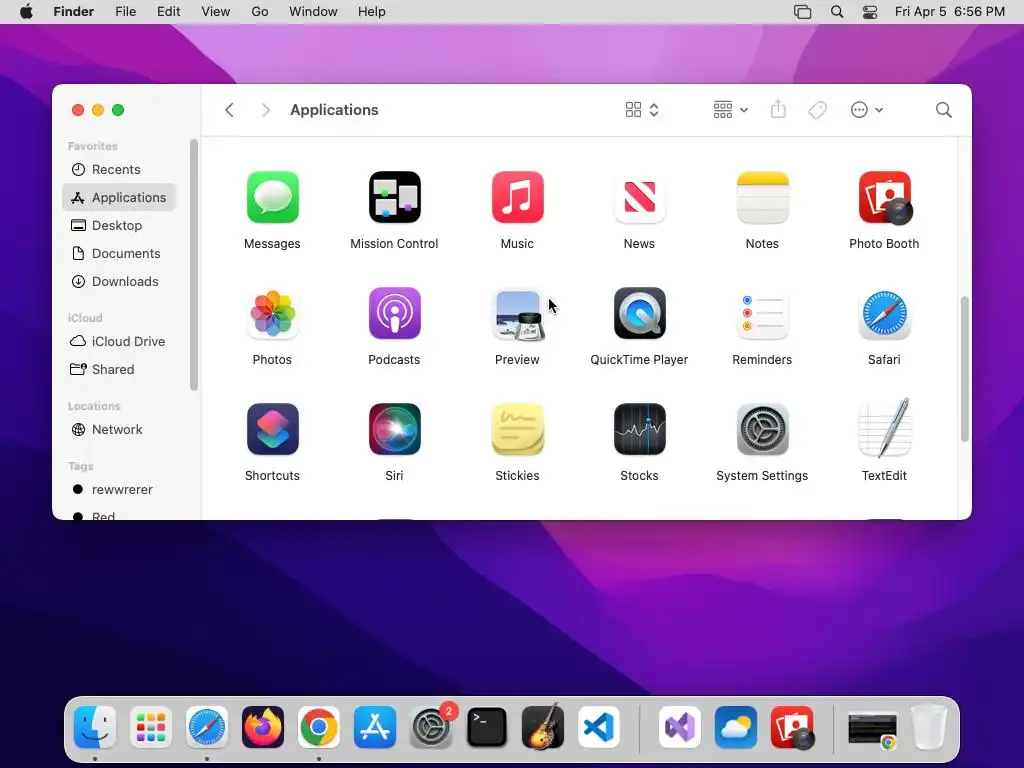The height and width of the screenshot is (768, 1024).
Task: Select Safari in the Applications folder
Action: [884, 313]
